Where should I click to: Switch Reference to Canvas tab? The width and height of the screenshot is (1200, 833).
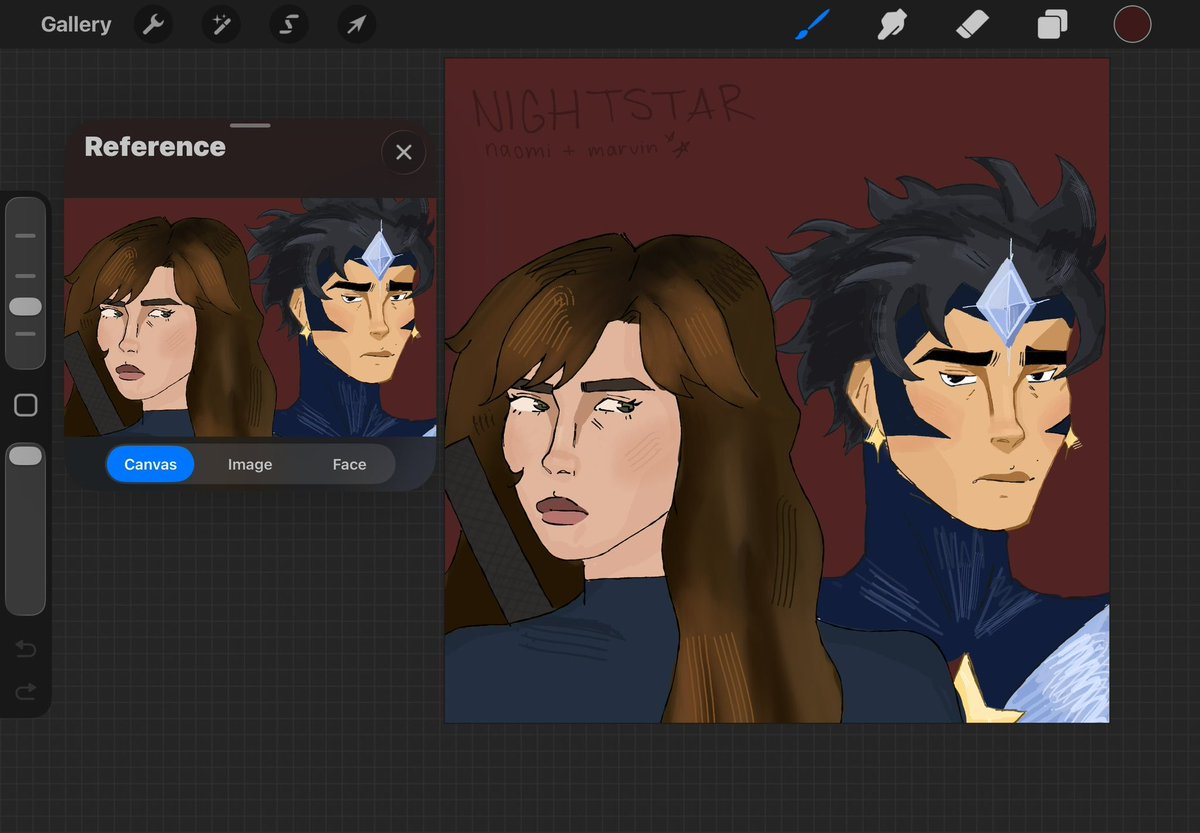[150, 464]
